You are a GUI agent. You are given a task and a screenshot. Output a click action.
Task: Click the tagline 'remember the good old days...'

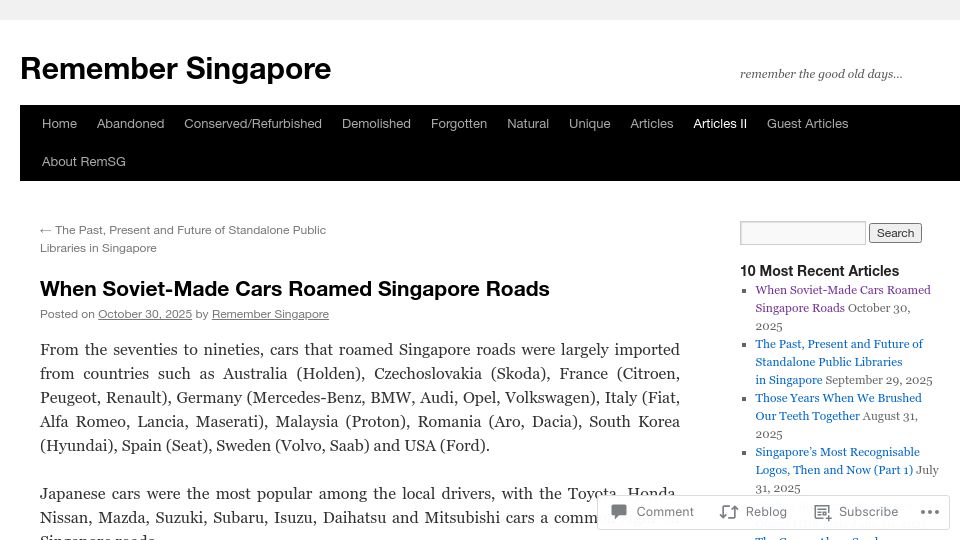(x=821, y=74)
